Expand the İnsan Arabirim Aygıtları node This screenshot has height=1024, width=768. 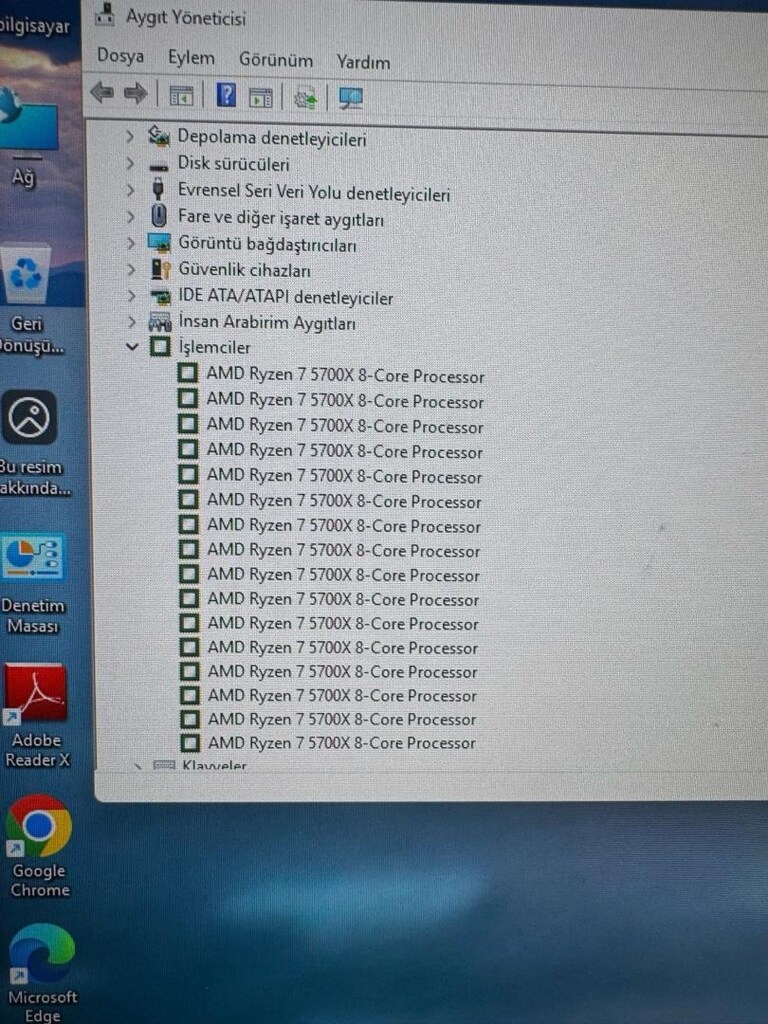tap(132, 322)
